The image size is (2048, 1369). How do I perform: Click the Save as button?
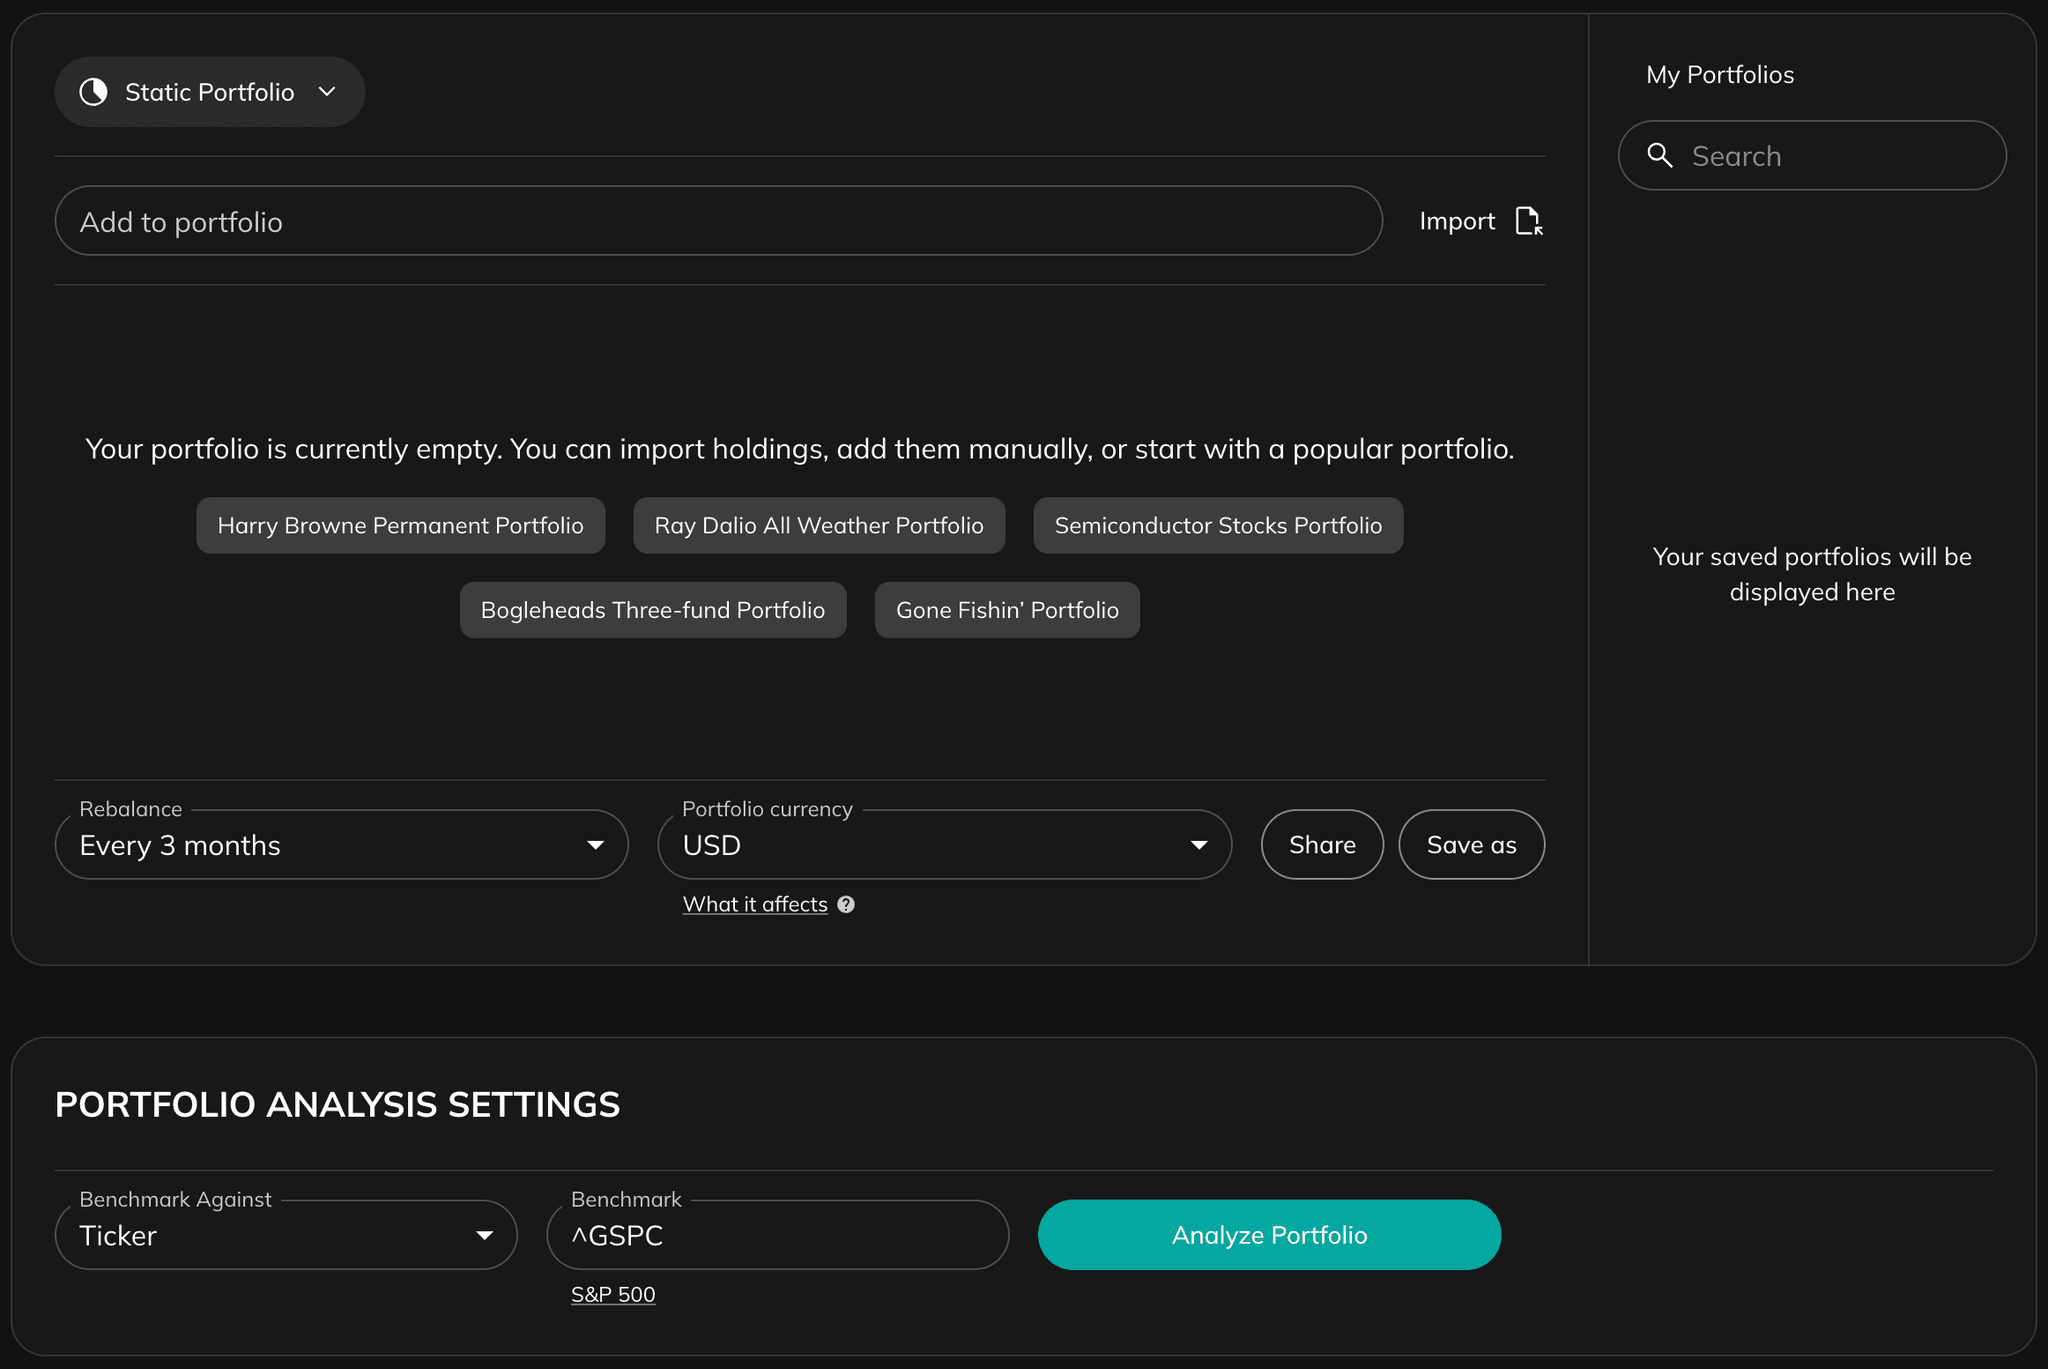pyautogui.click(x=1471, y=845)
